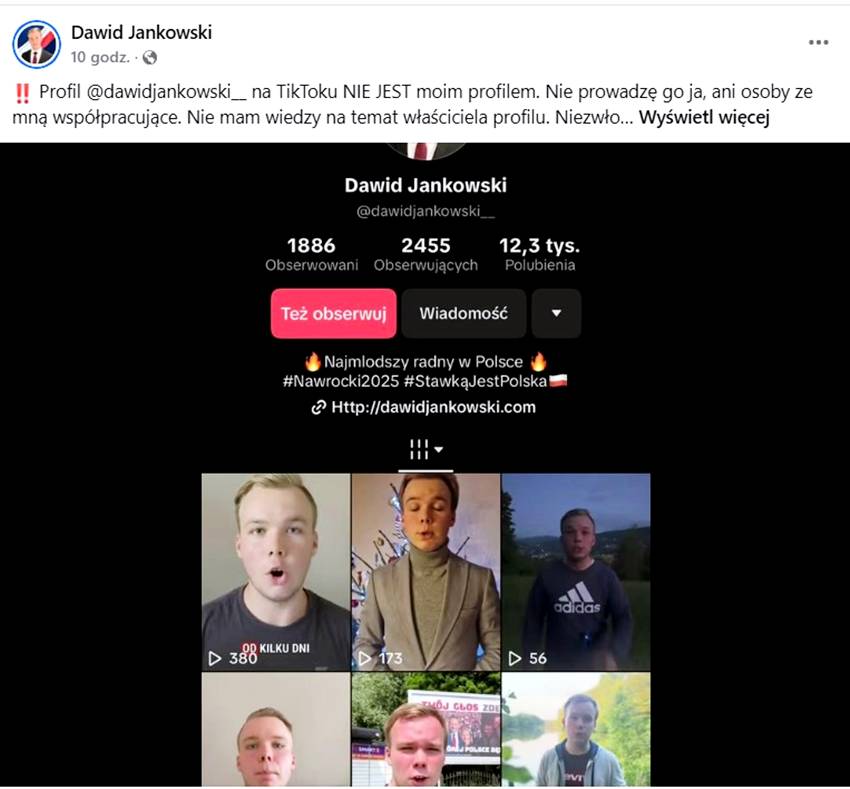Screen dimensions: 850x789
Task: Click Dawid Jankowski's profile avatar
Action: coord(36,44)
